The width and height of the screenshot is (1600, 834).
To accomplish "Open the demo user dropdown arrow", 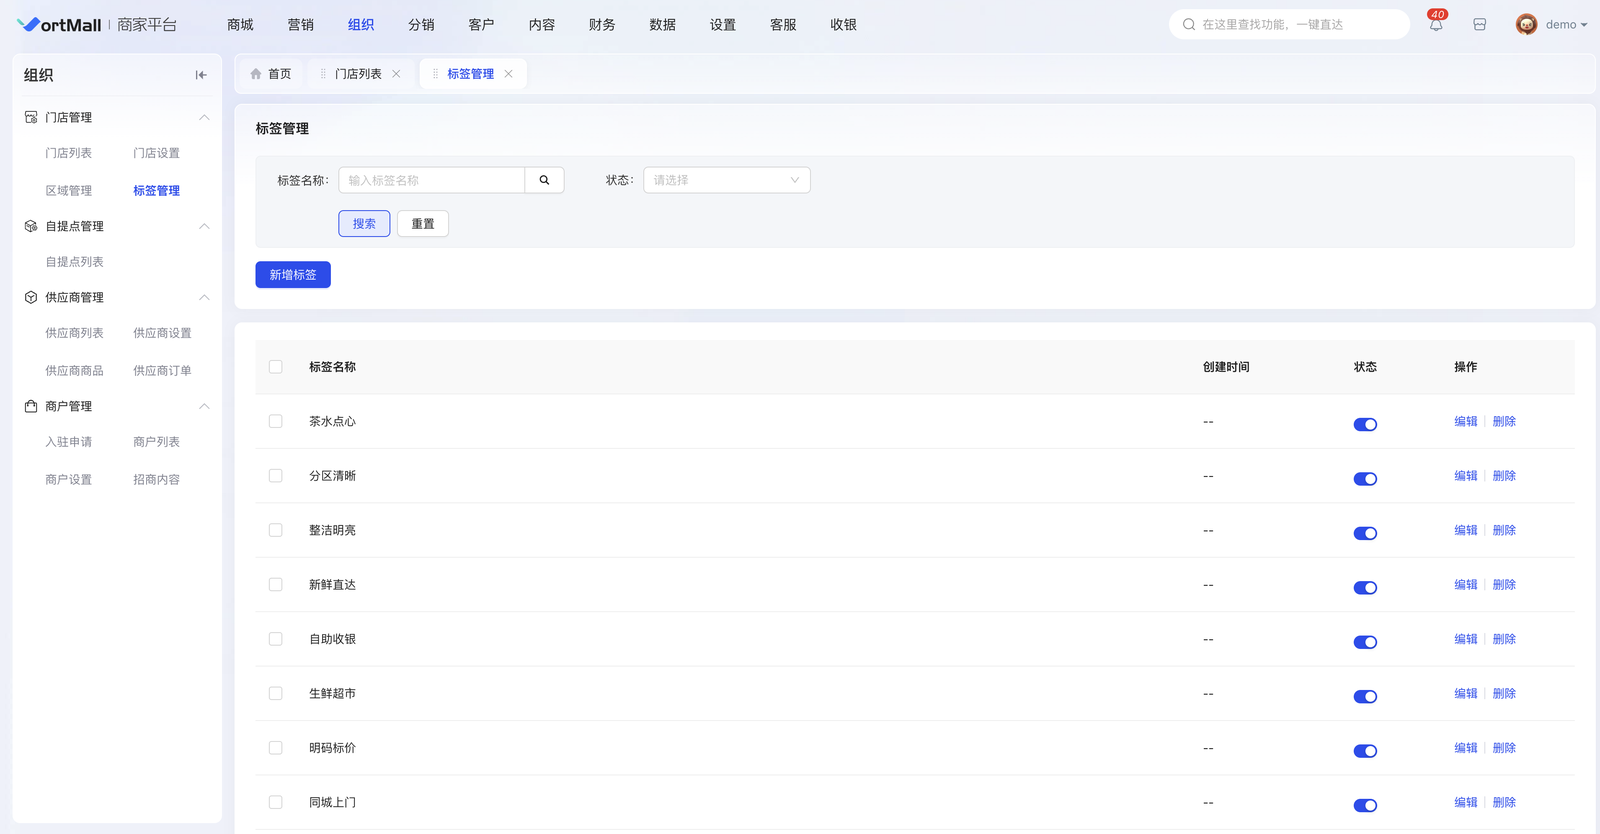I will (1584, 25).
